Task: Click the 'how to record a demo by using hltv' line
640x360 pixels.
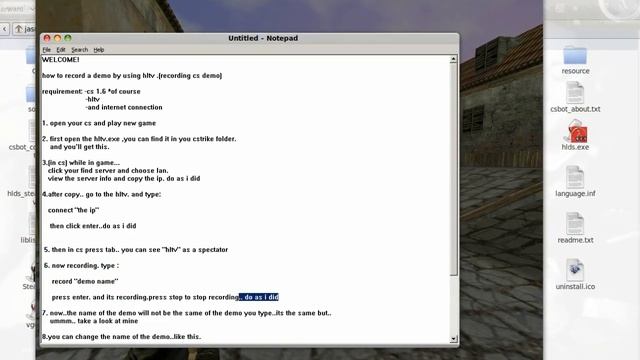Action: click(x=132, y=76)
